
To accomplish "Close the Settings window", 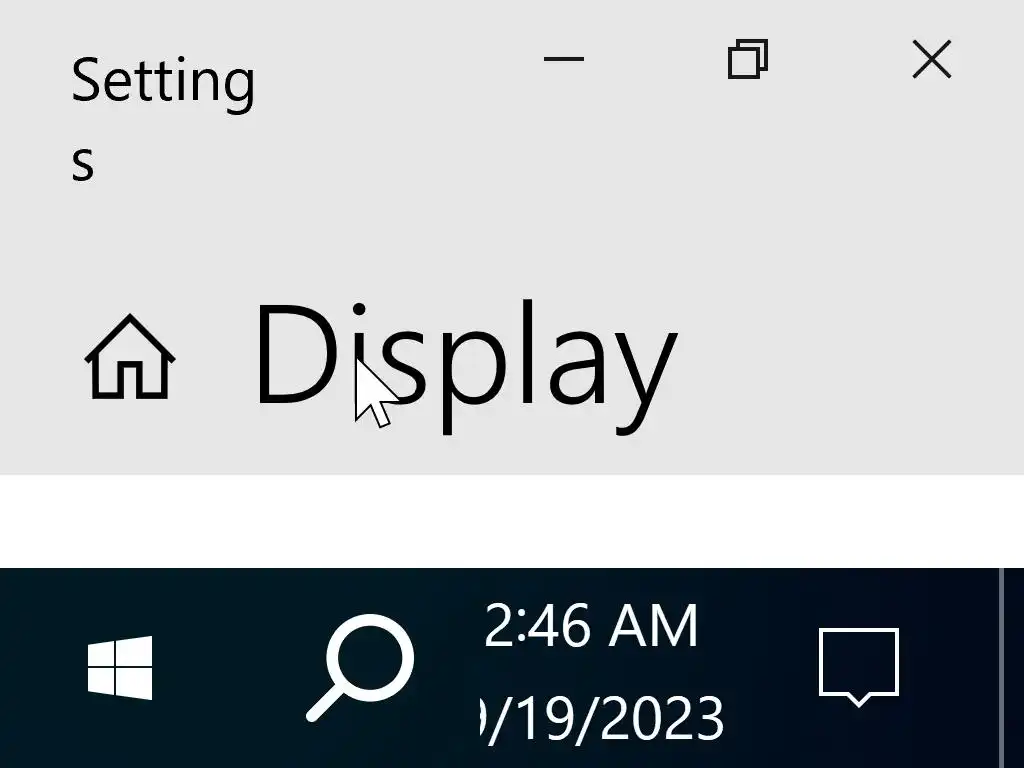I will (931, 59).
